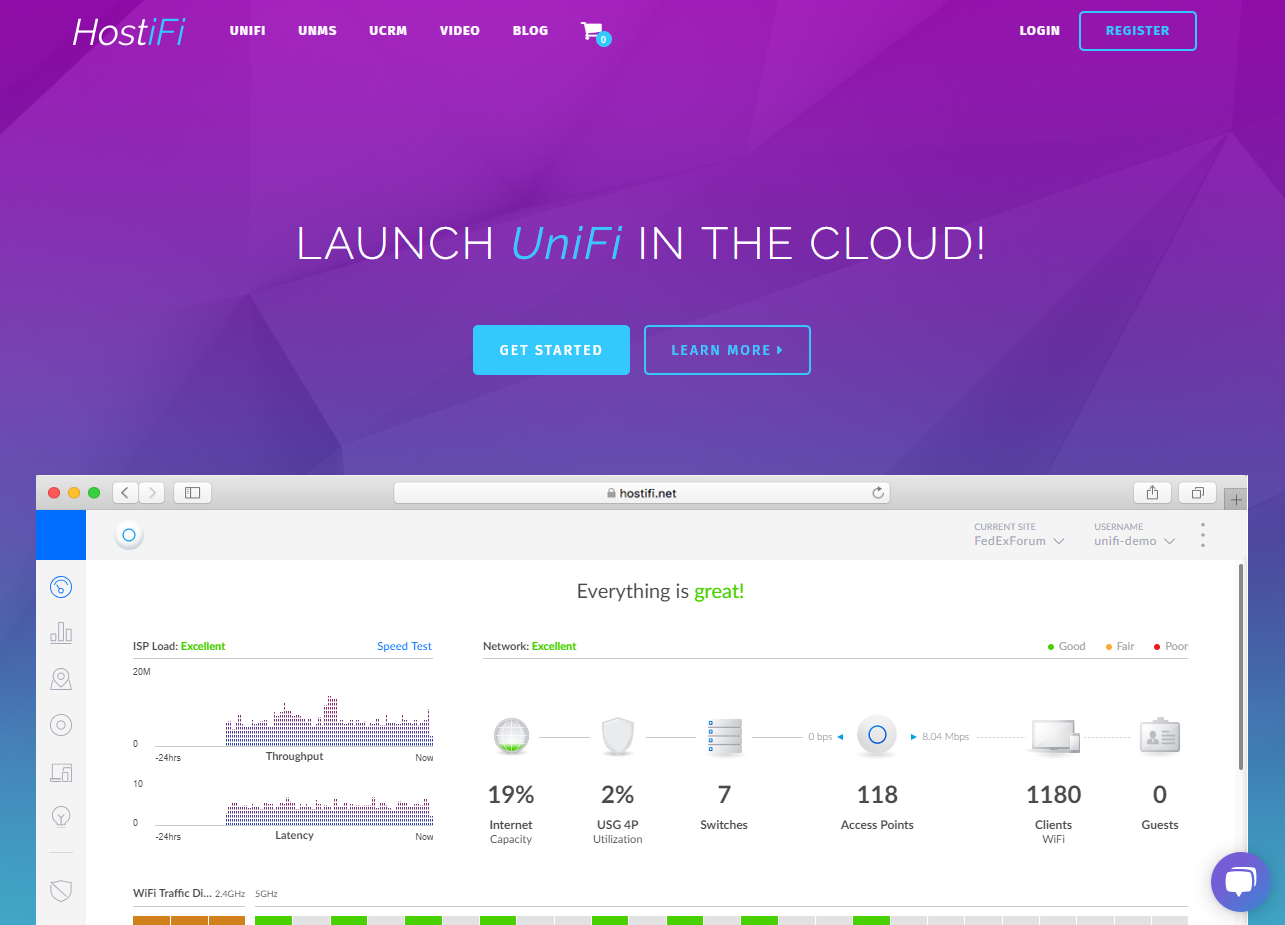Open the UNMS menu item
1285x925 pixels.
coord(317,31)
